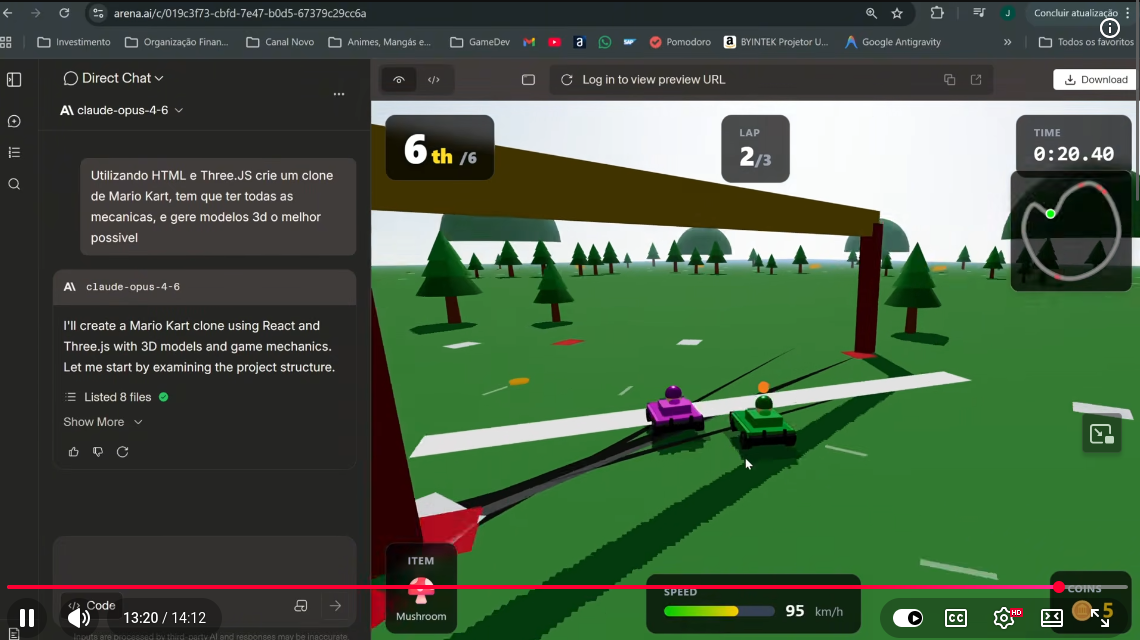Click the icon left of send arrow
The width and height of the screenshot is (1140, 640).
click(300, 605)
